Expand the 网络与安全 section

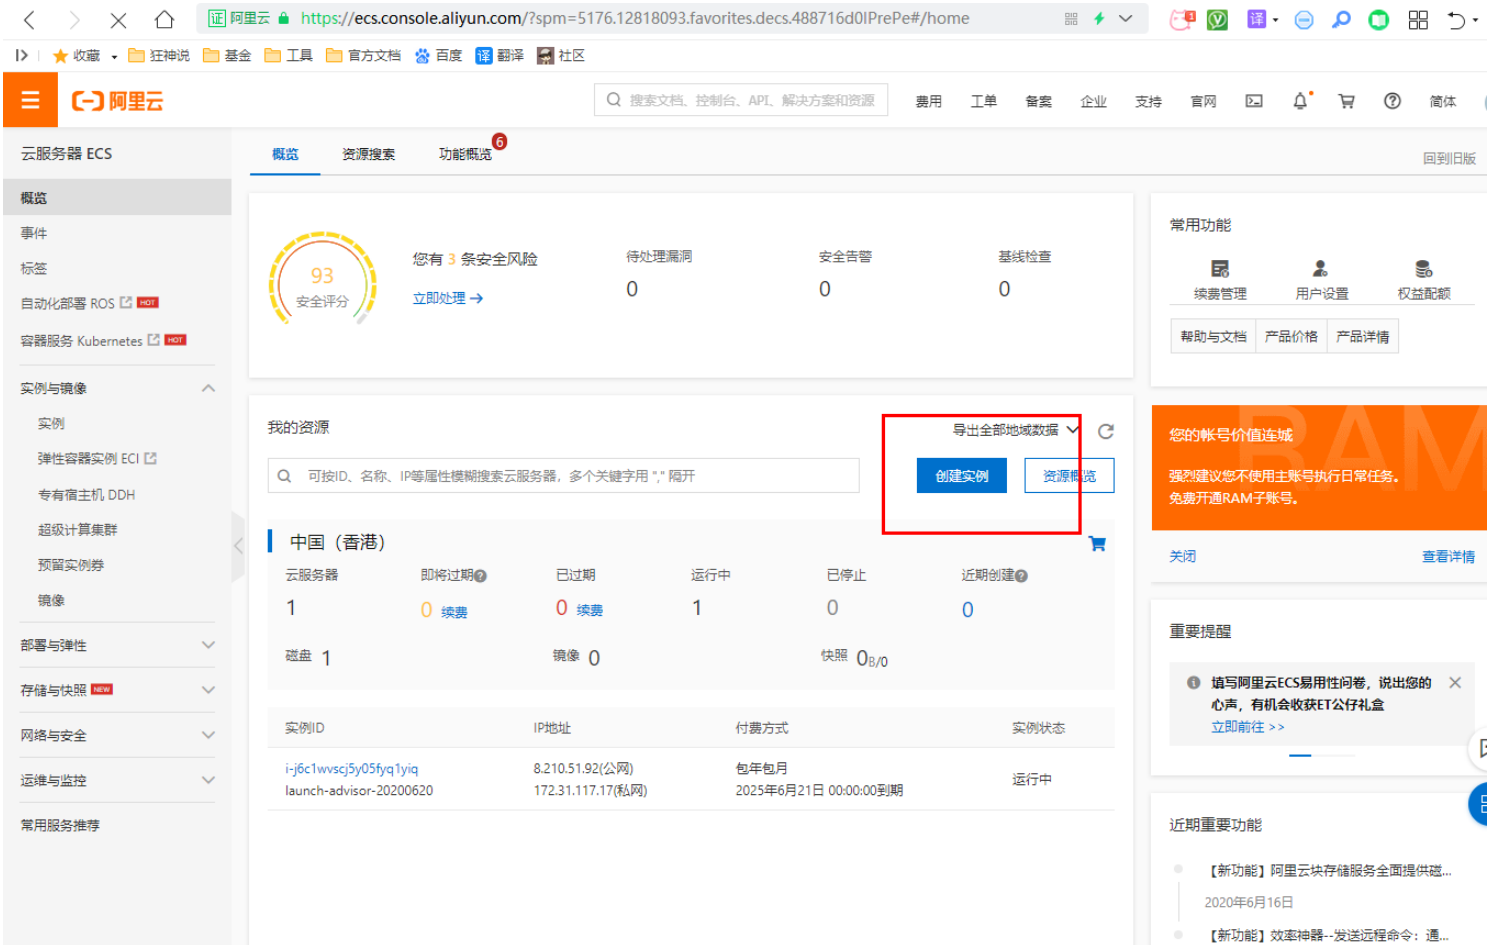pyautogui.click(x=208, y=735)
